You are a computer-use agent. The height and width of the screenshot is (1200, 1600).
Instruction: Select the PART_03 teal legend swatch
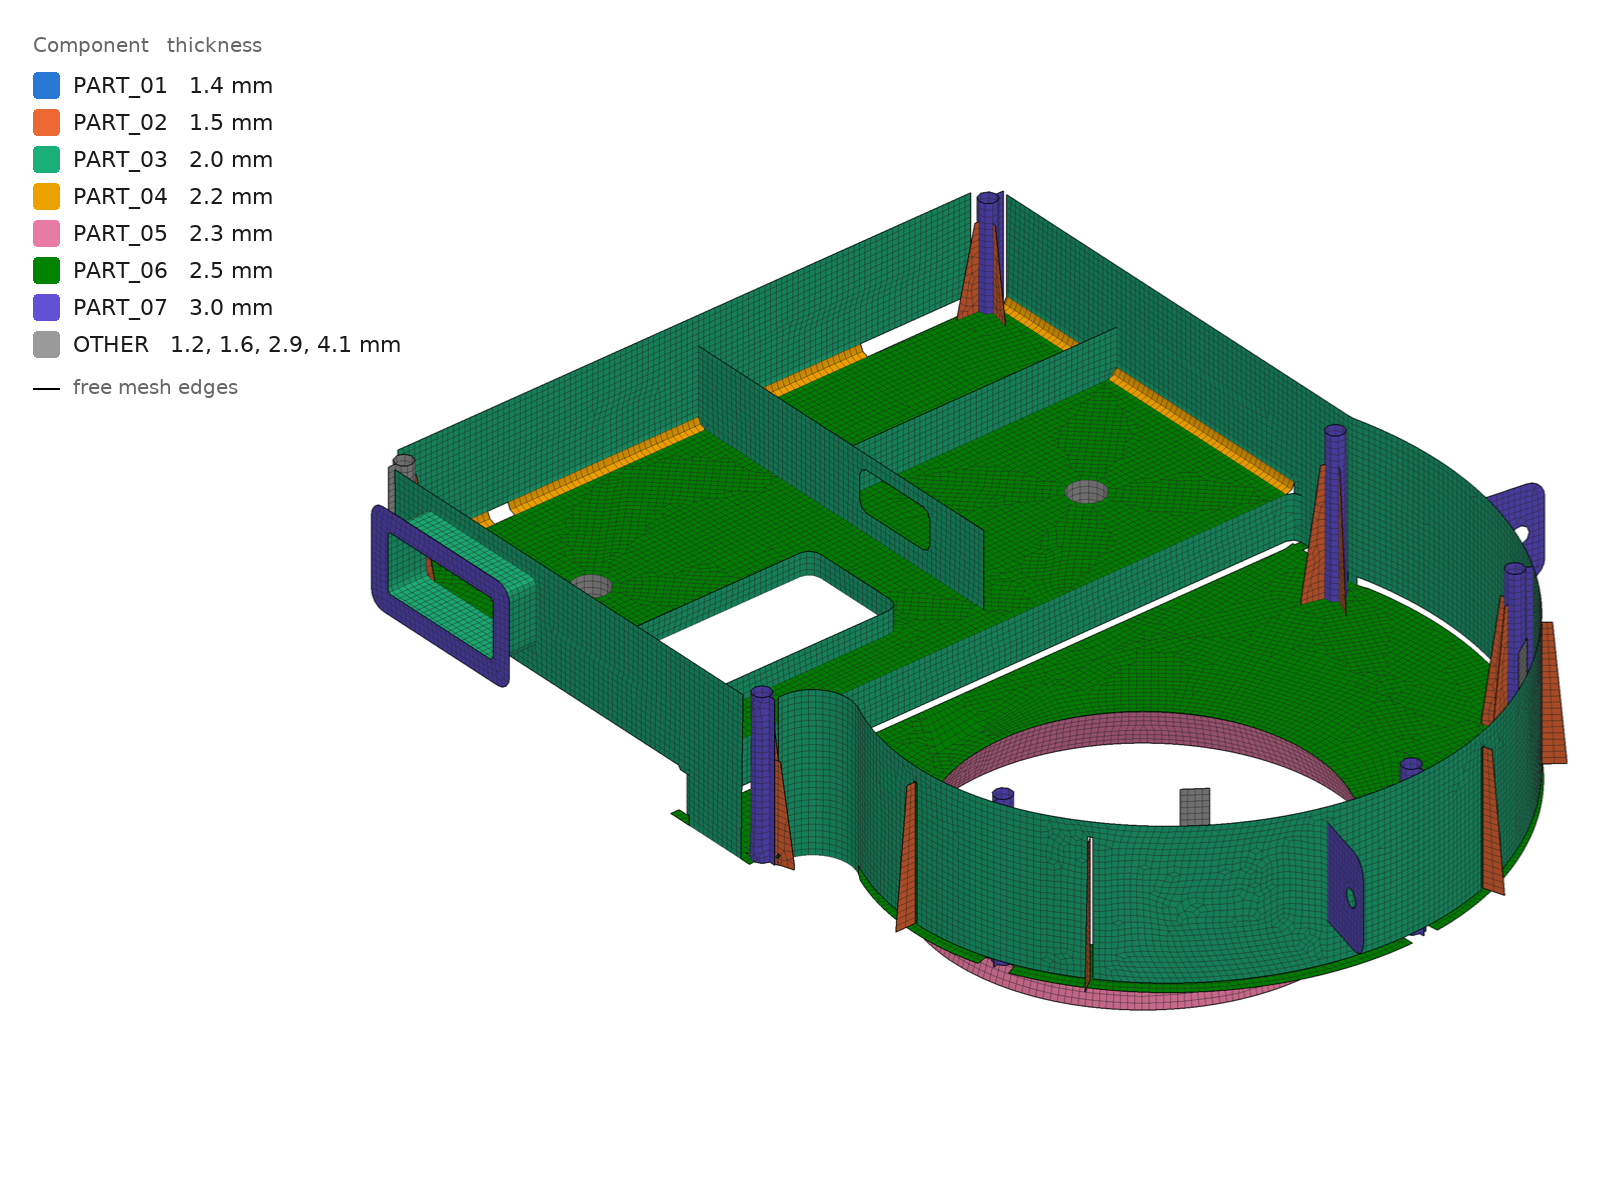click(x=46, y=160)
